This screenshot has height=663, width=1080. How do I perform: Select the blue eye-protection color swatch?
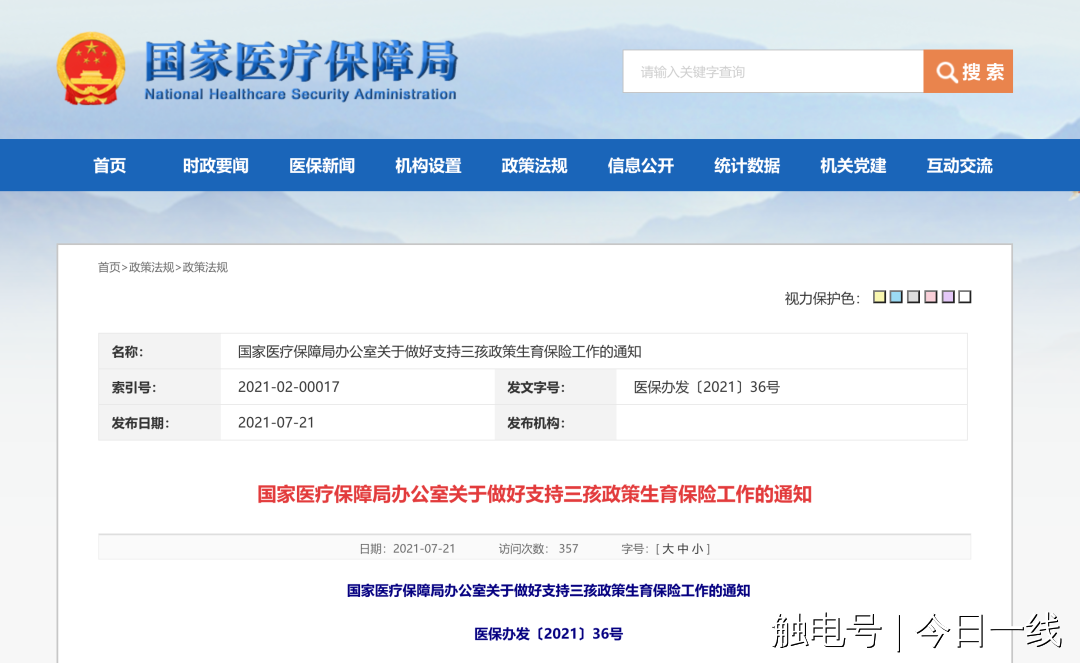coord(896,297)
